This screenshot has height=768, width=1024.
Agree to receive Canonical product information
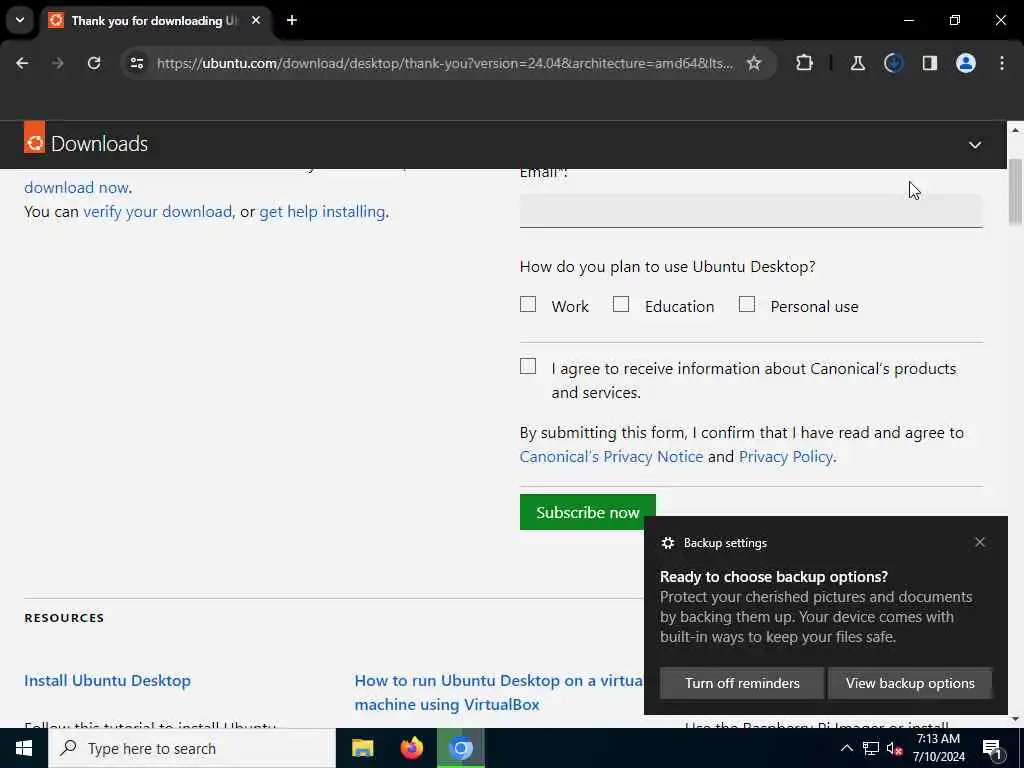pyautogui.click(x=528, y=366)
